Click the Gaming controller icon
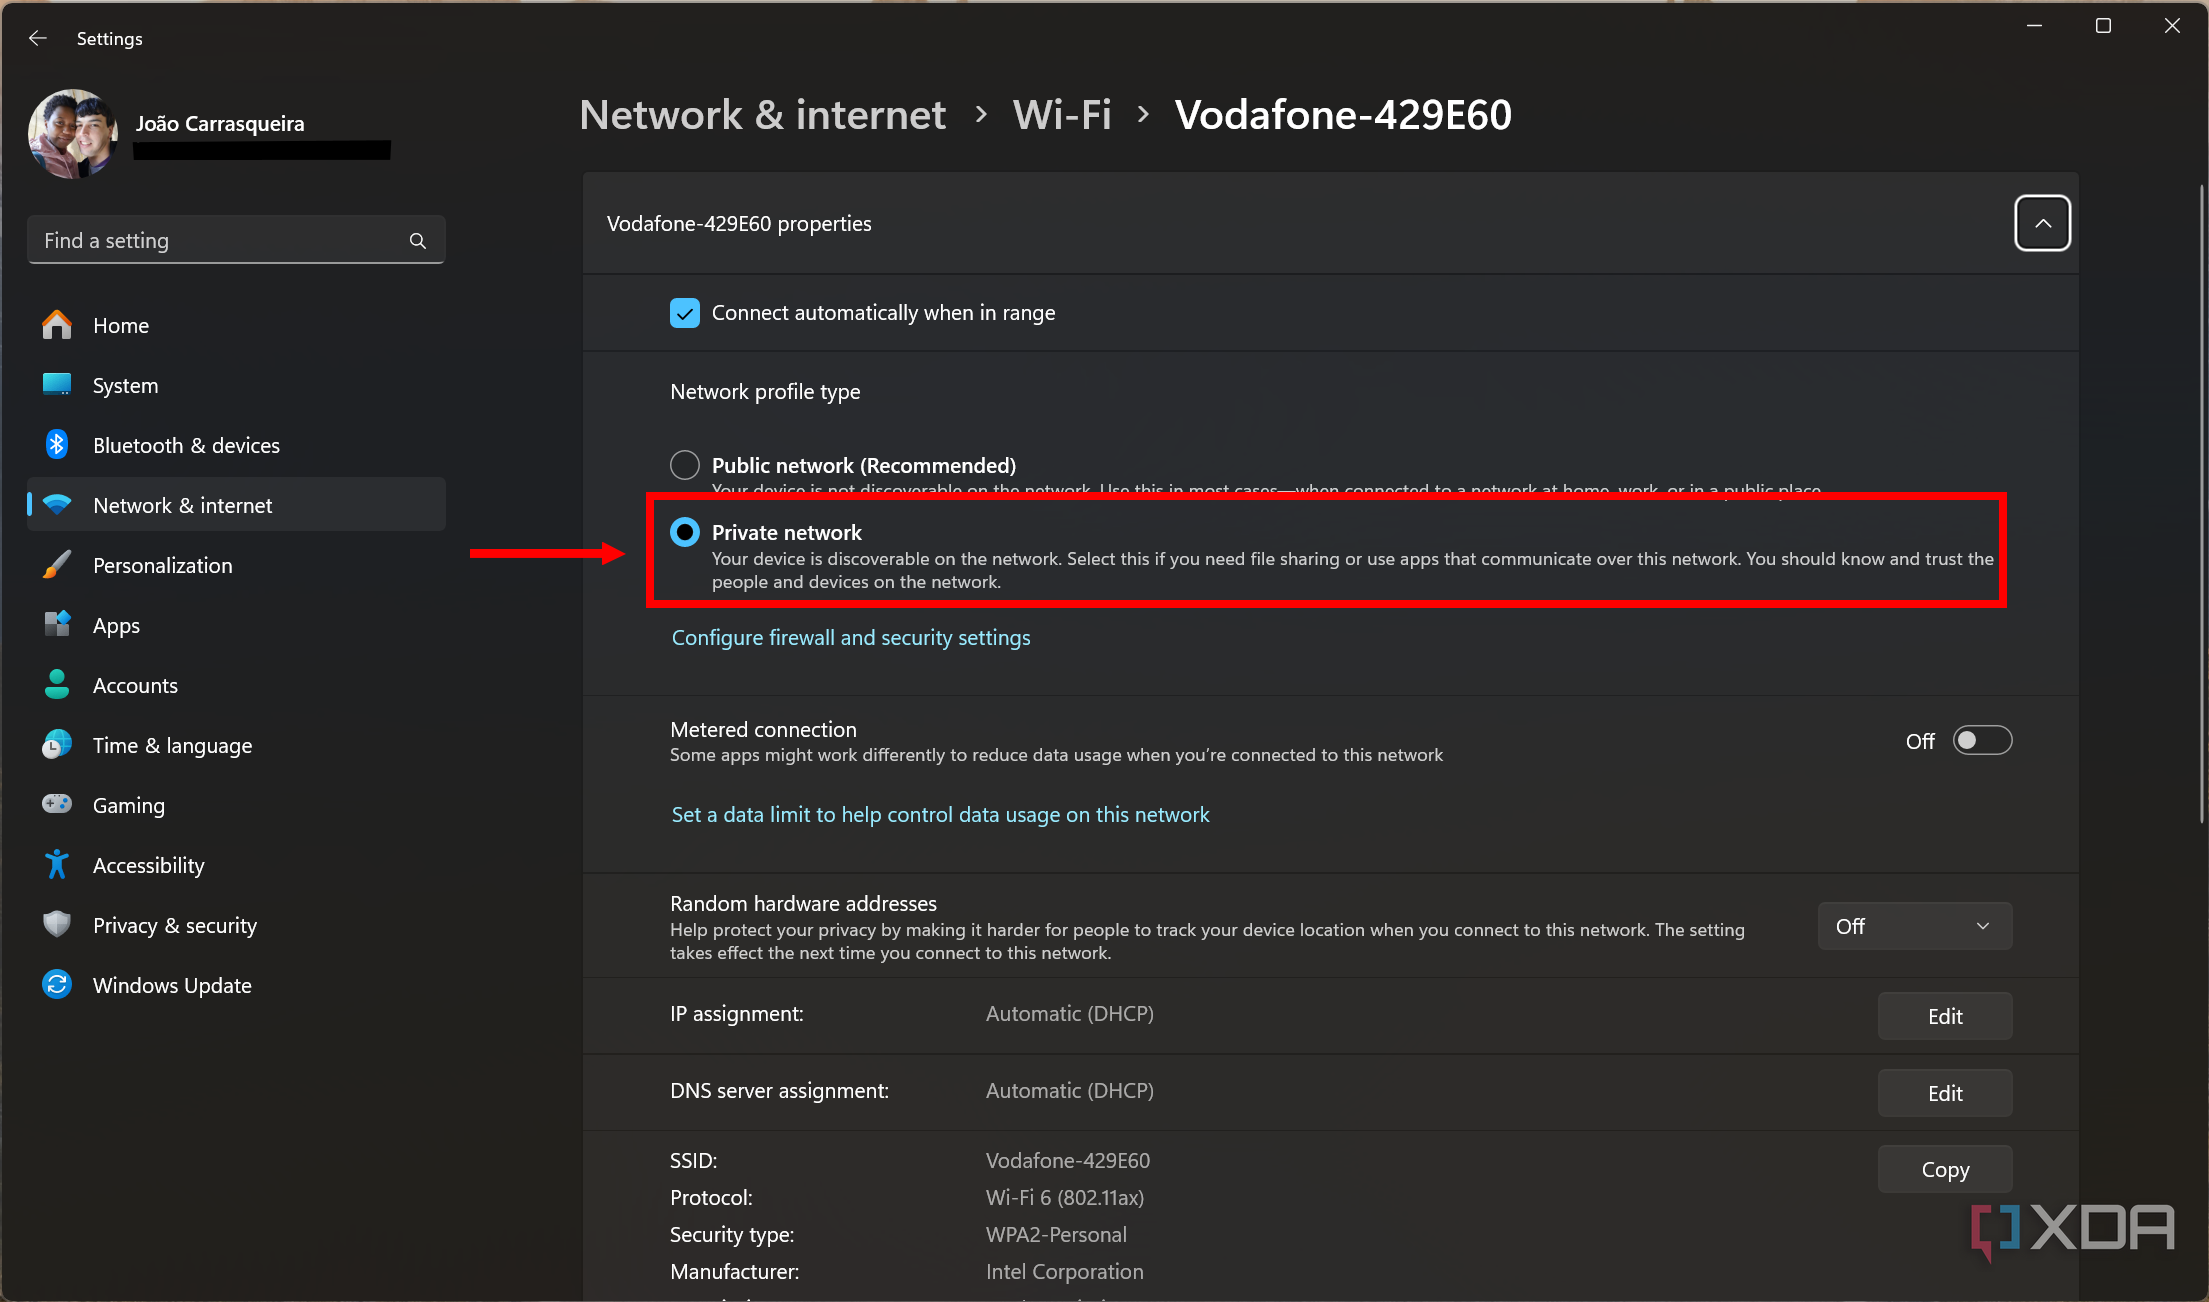The image size is (2209, 1302). (57, 804)
